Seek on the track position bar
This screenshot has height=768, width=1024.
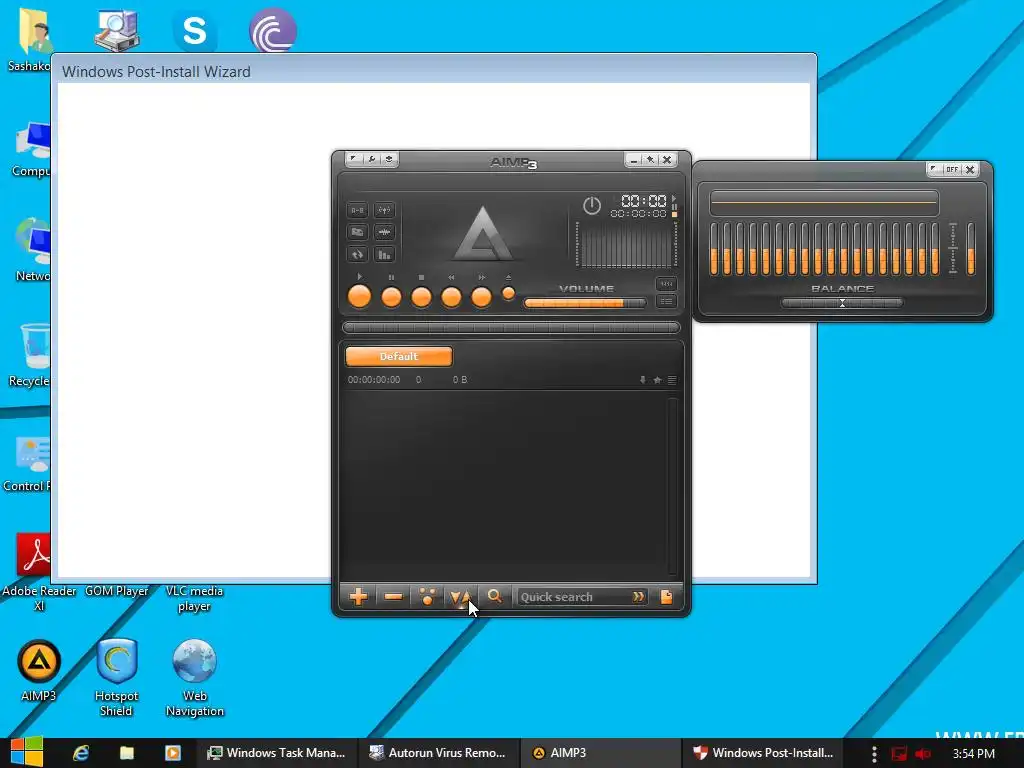(x=511, y=327)
